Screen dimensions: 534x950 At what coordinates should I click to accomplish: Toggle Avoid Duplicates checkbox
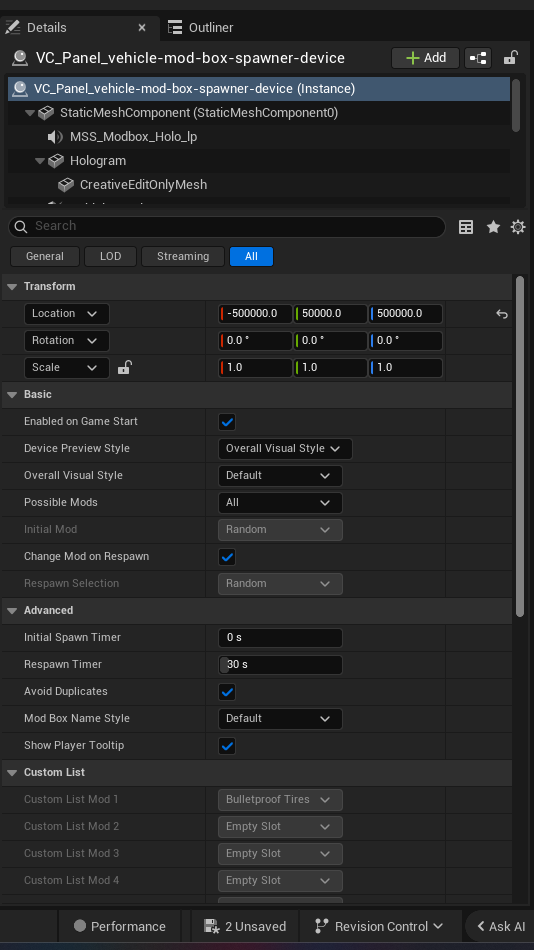[227, 692]
